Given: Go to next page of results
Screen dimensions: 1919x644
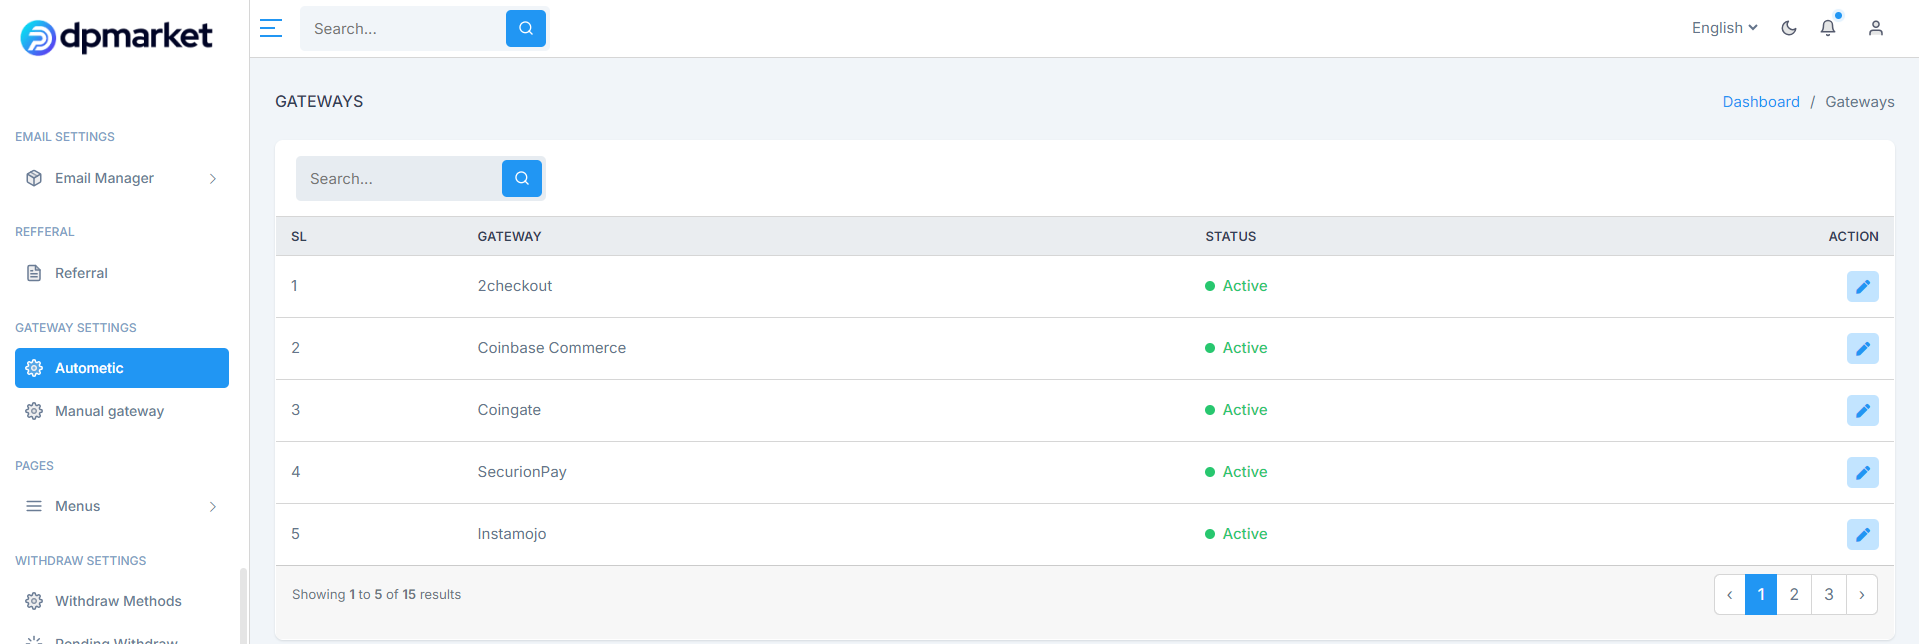Looking at the screenshot, I should [x=1862, y=594].
